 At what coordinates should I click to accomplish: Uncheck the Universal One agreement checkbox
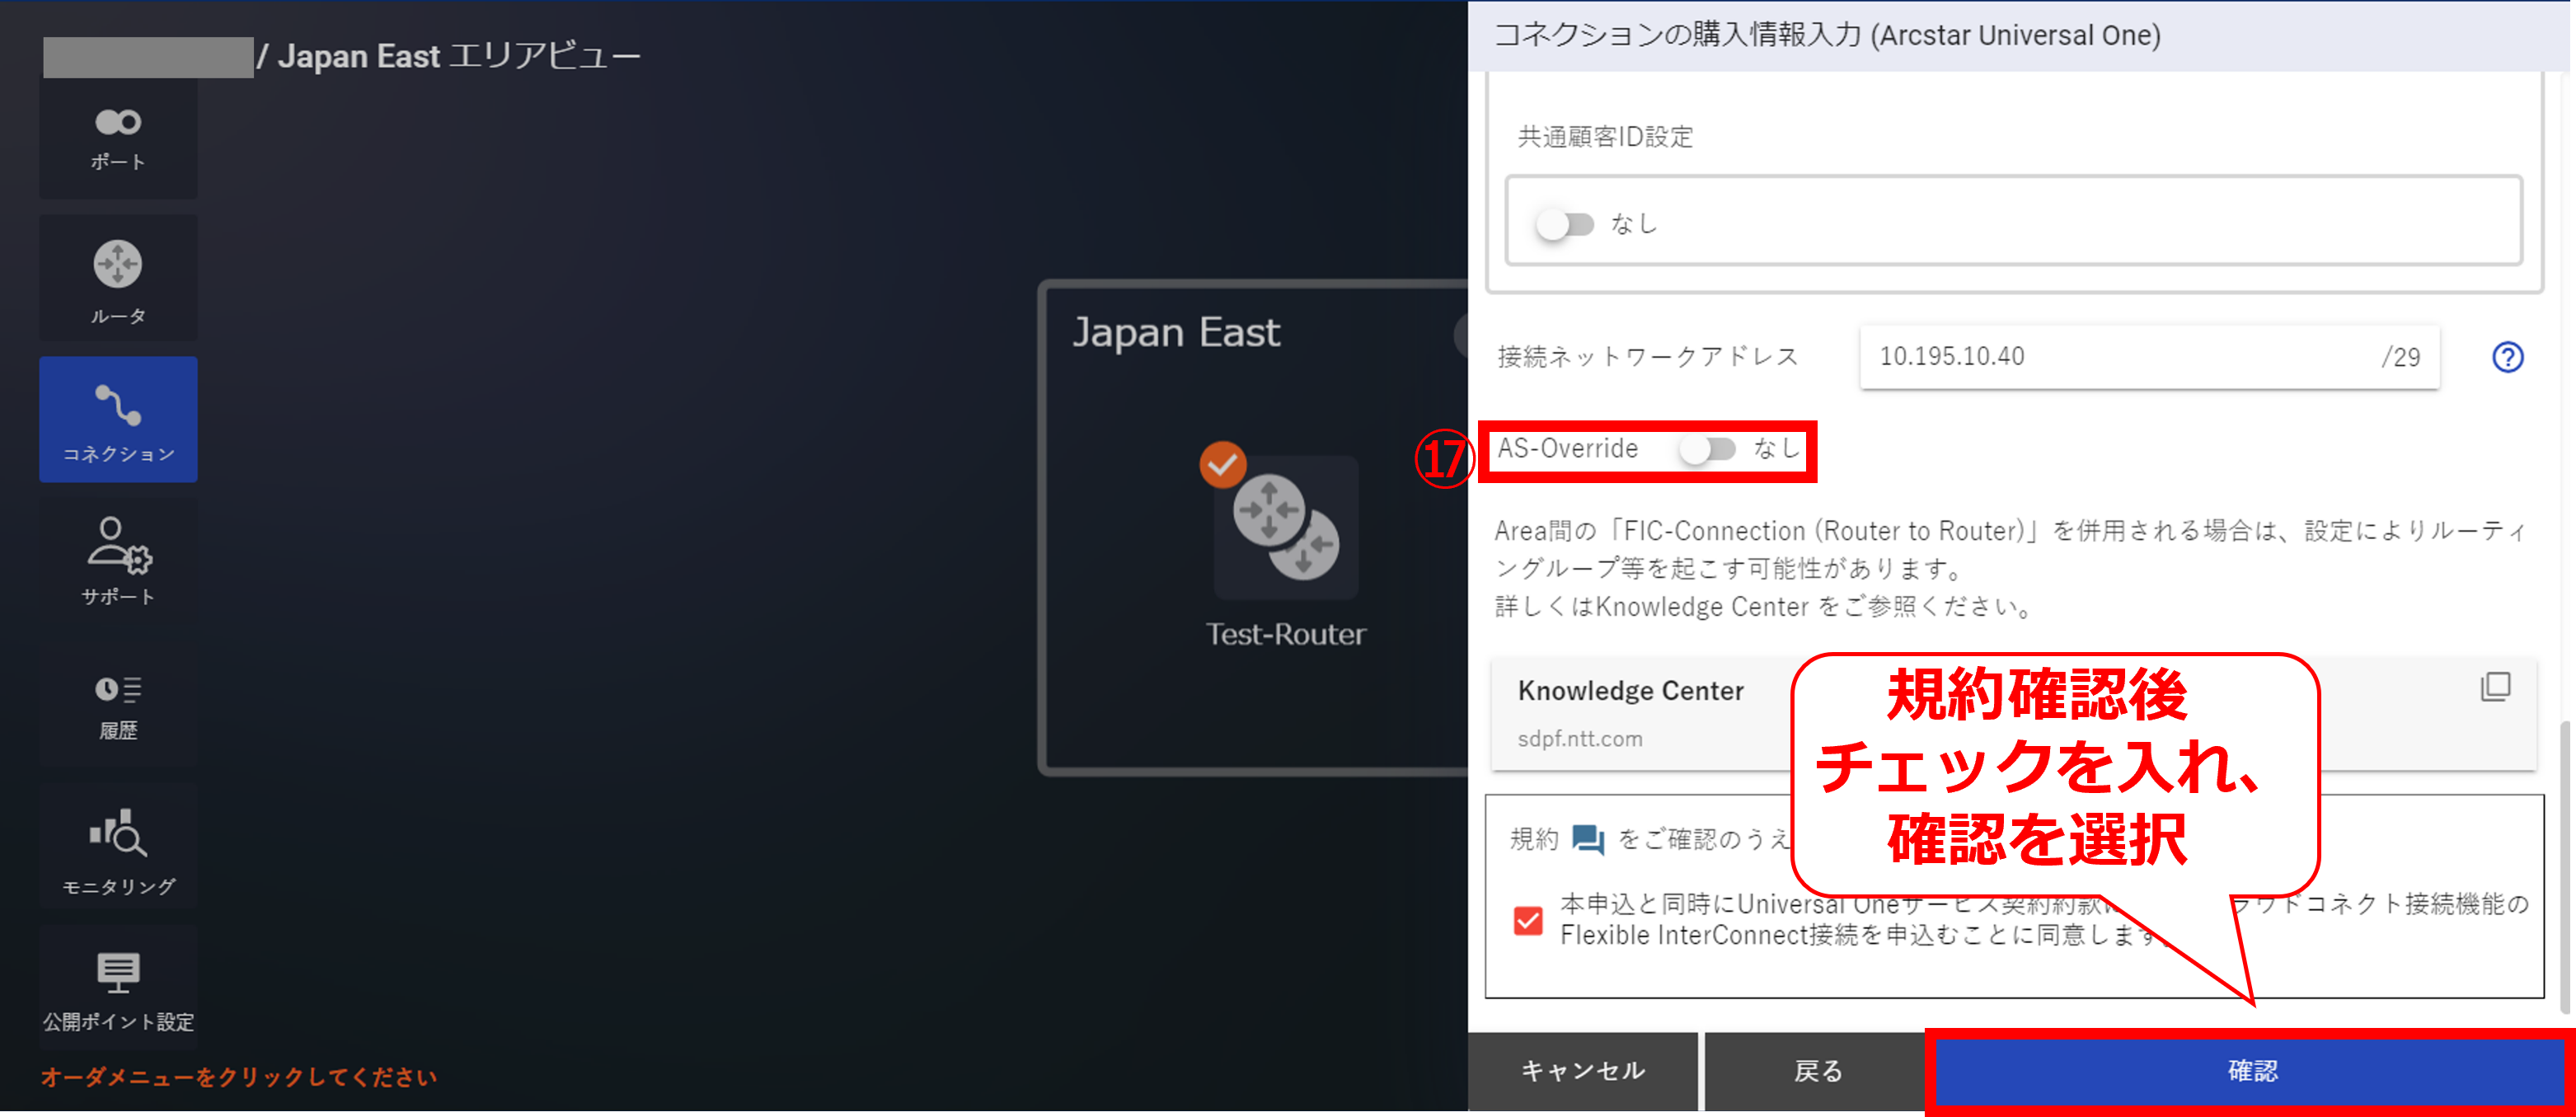(x=1528, y=920)
